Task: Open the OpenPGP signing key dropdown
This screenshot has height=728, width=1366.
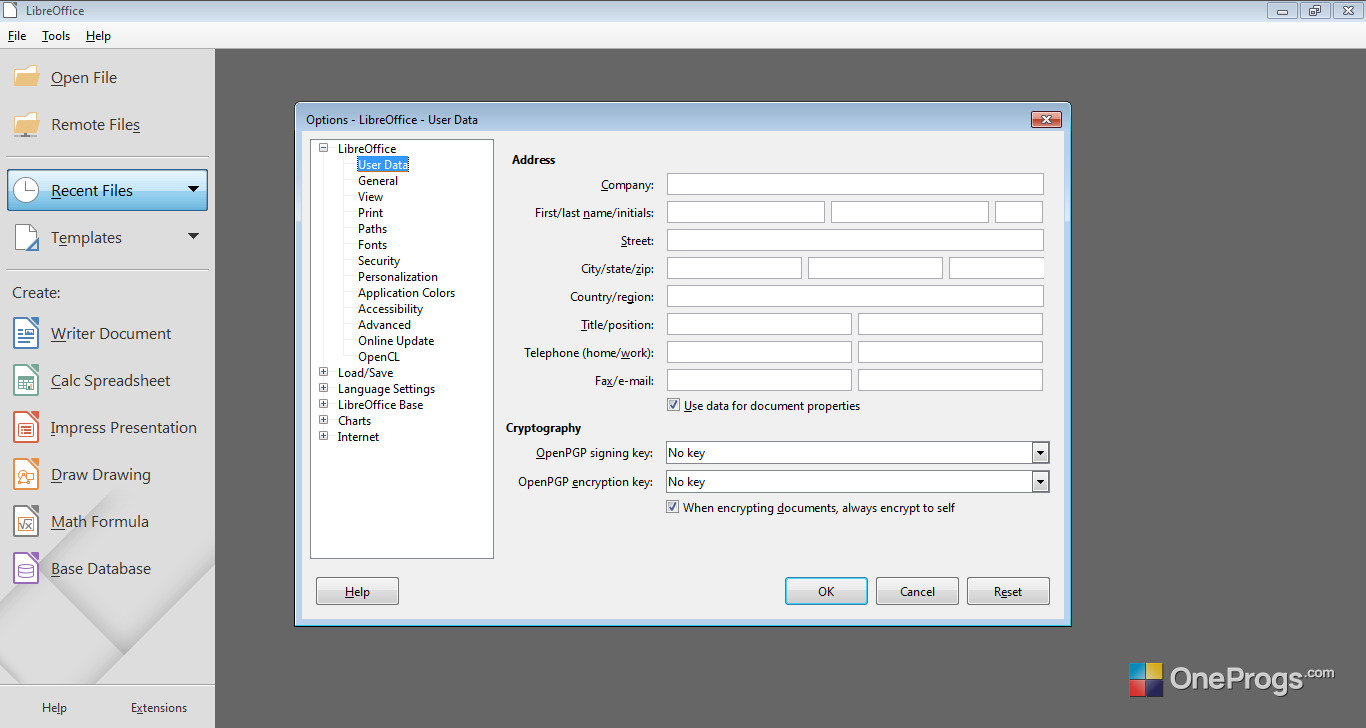Action: (1041, 453)
